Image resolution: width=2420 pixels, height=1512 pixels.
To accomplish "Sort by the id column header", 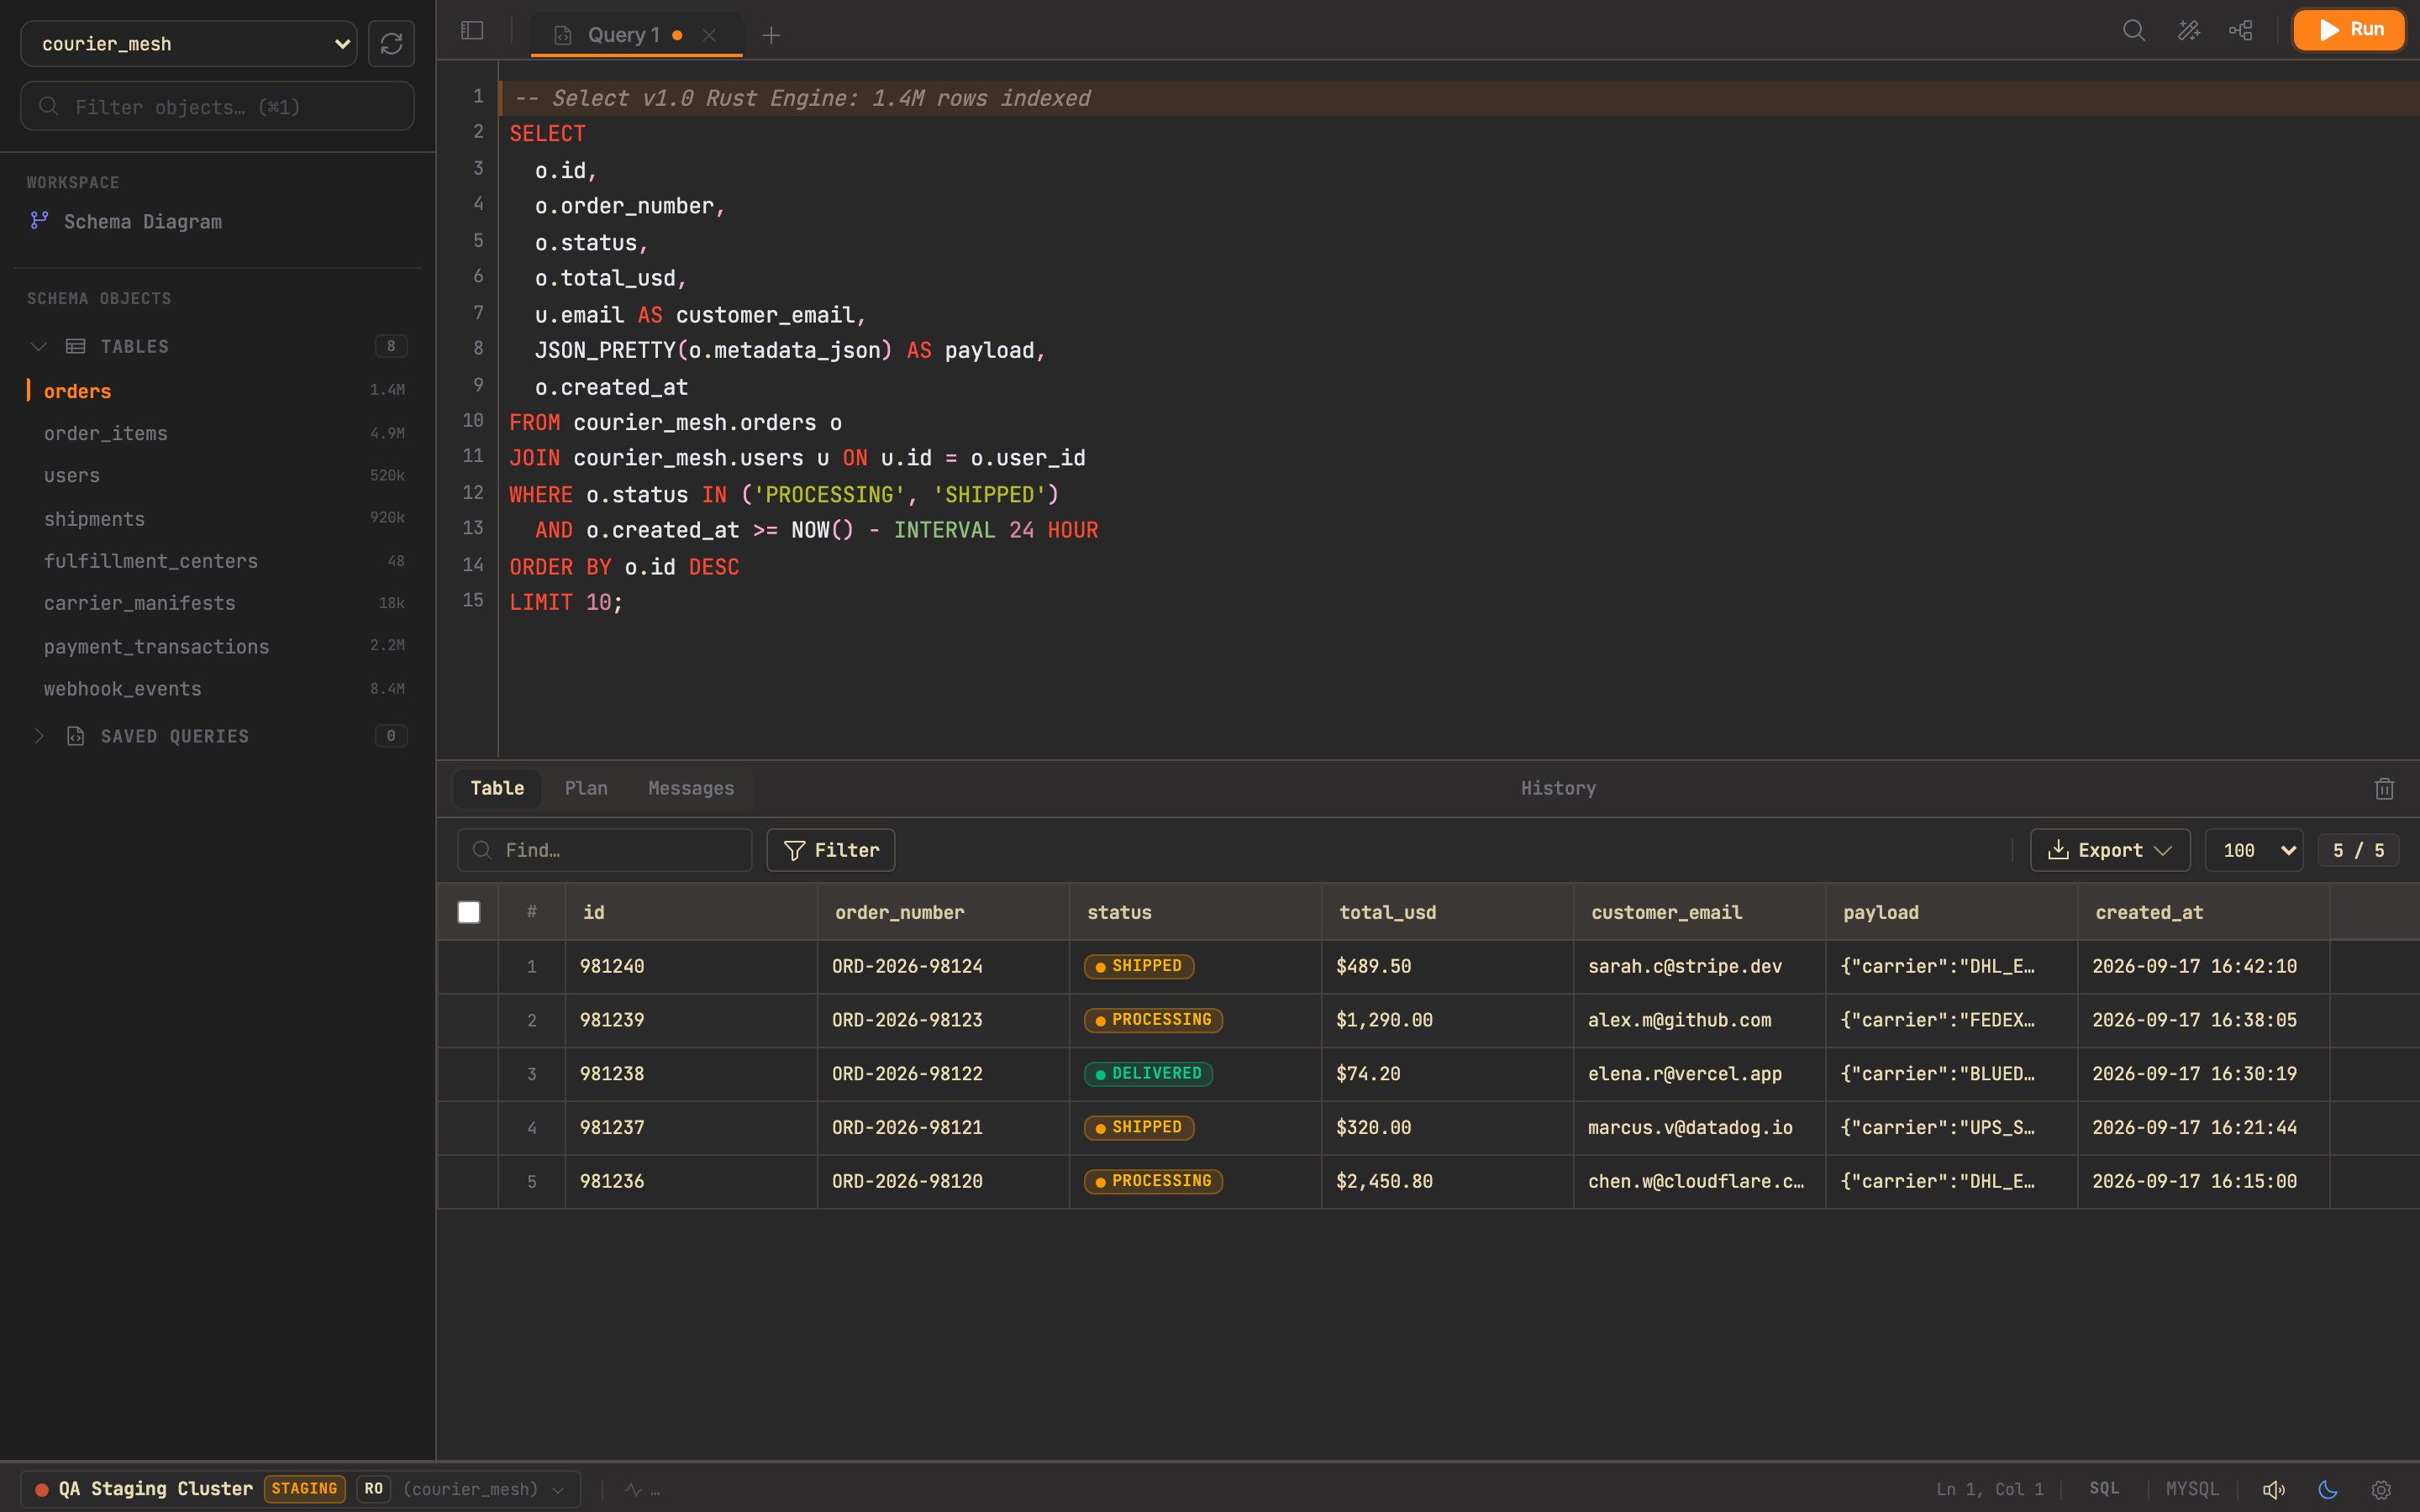I will (x=691, y=912).
